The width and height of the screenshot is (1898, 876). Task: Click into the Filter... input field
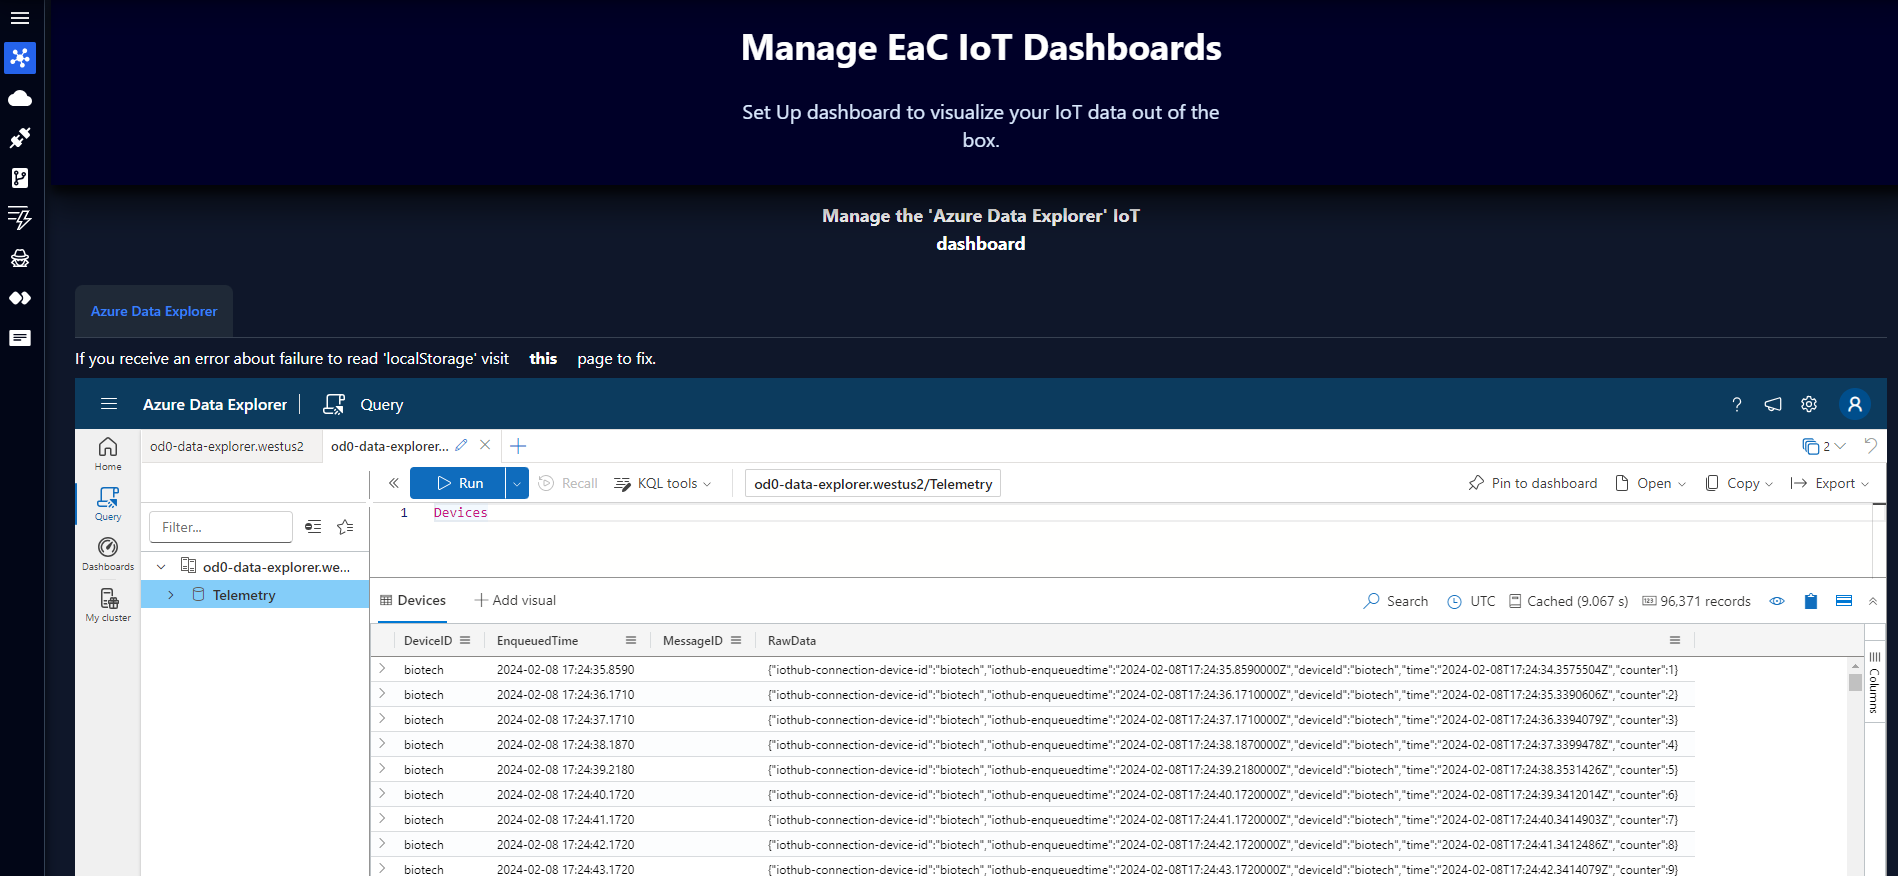click(x=221, y=527)
